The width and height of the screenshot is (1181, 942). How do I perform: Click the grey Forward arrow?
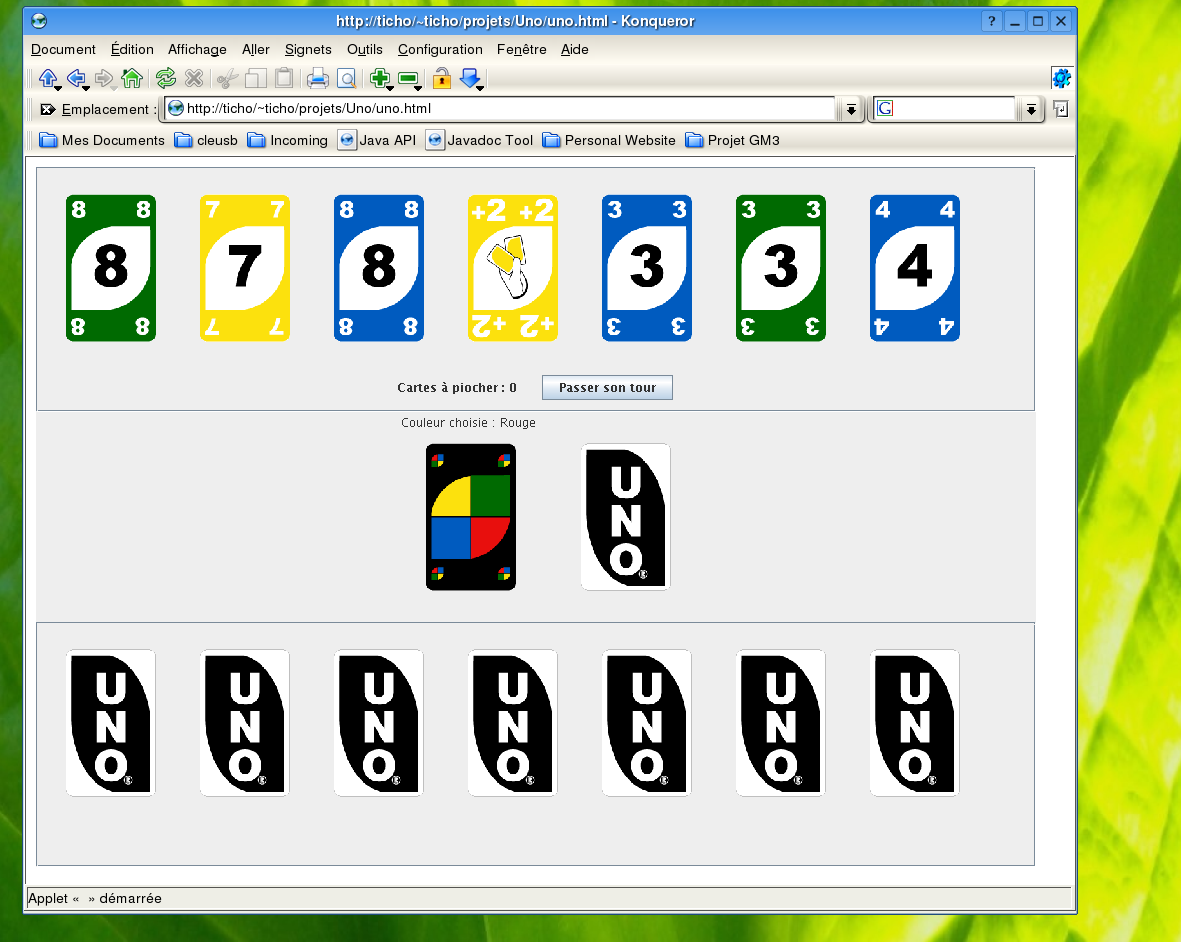104,78
